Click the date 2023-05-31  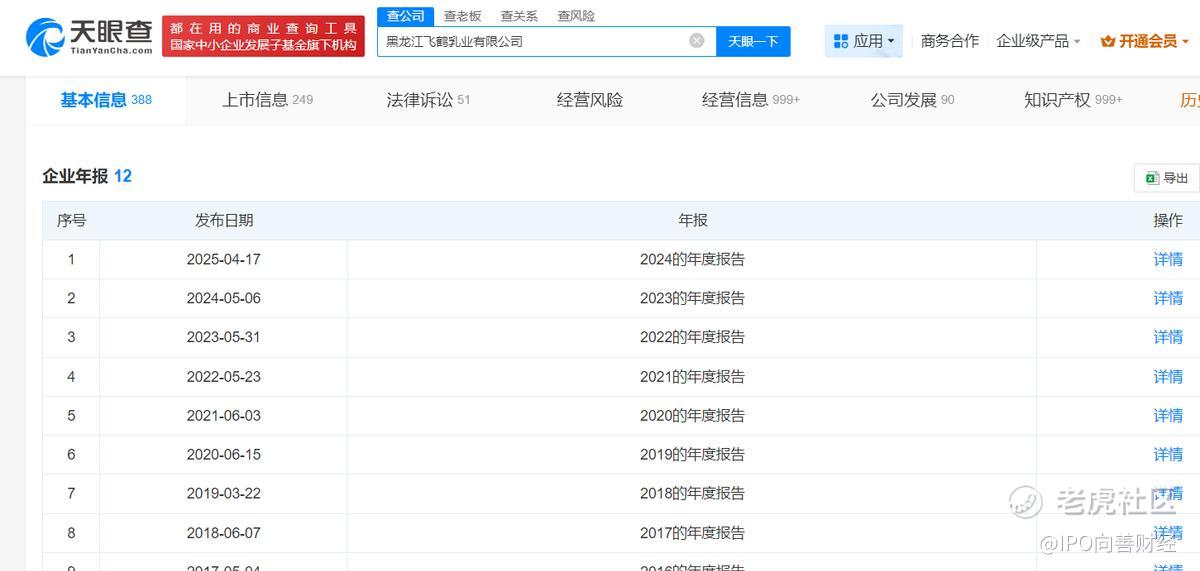point(223,337)
